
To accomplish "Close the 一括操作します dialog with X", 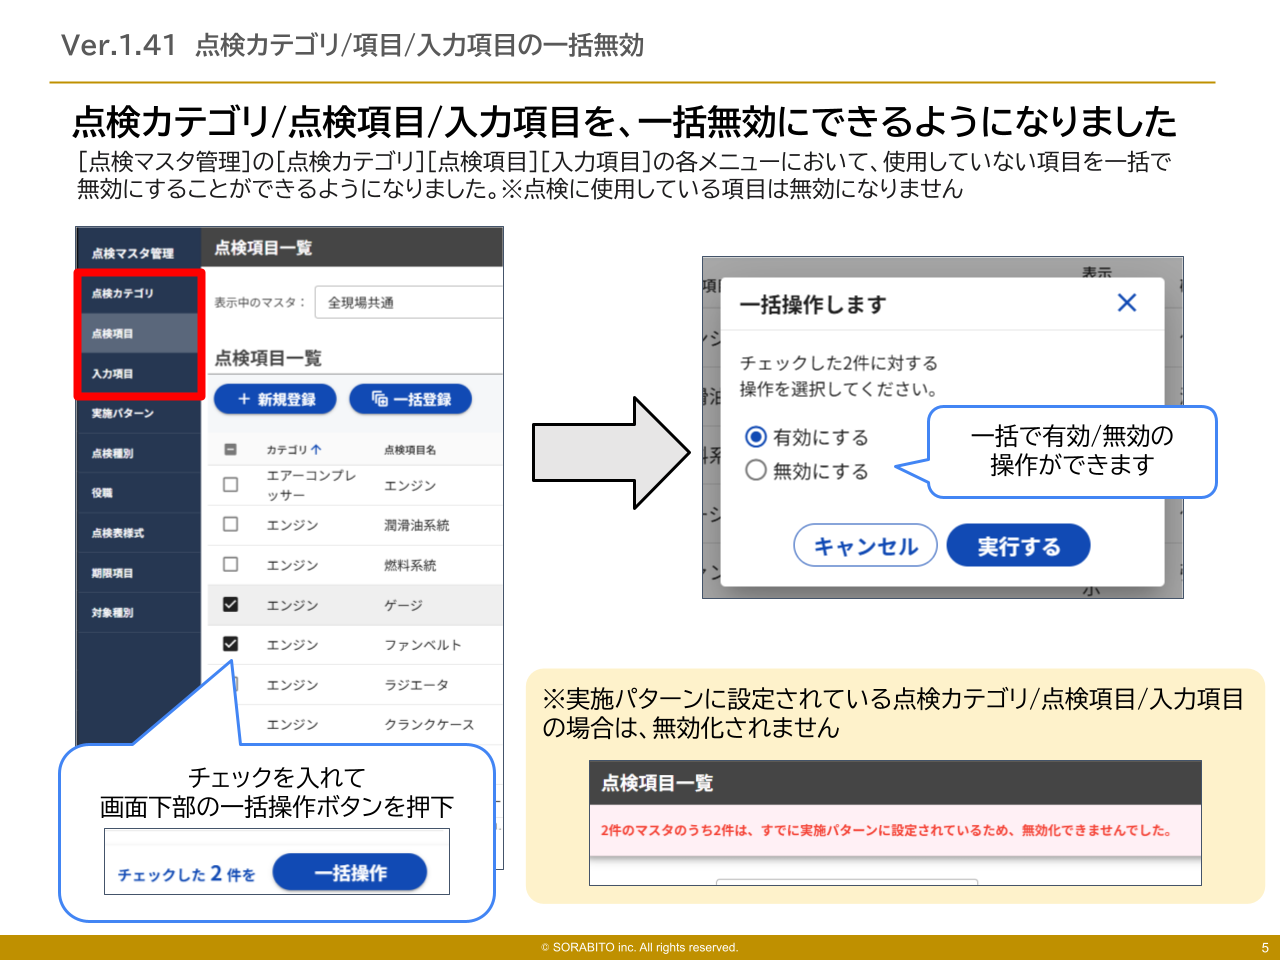I will click(x=1126, y=303).
